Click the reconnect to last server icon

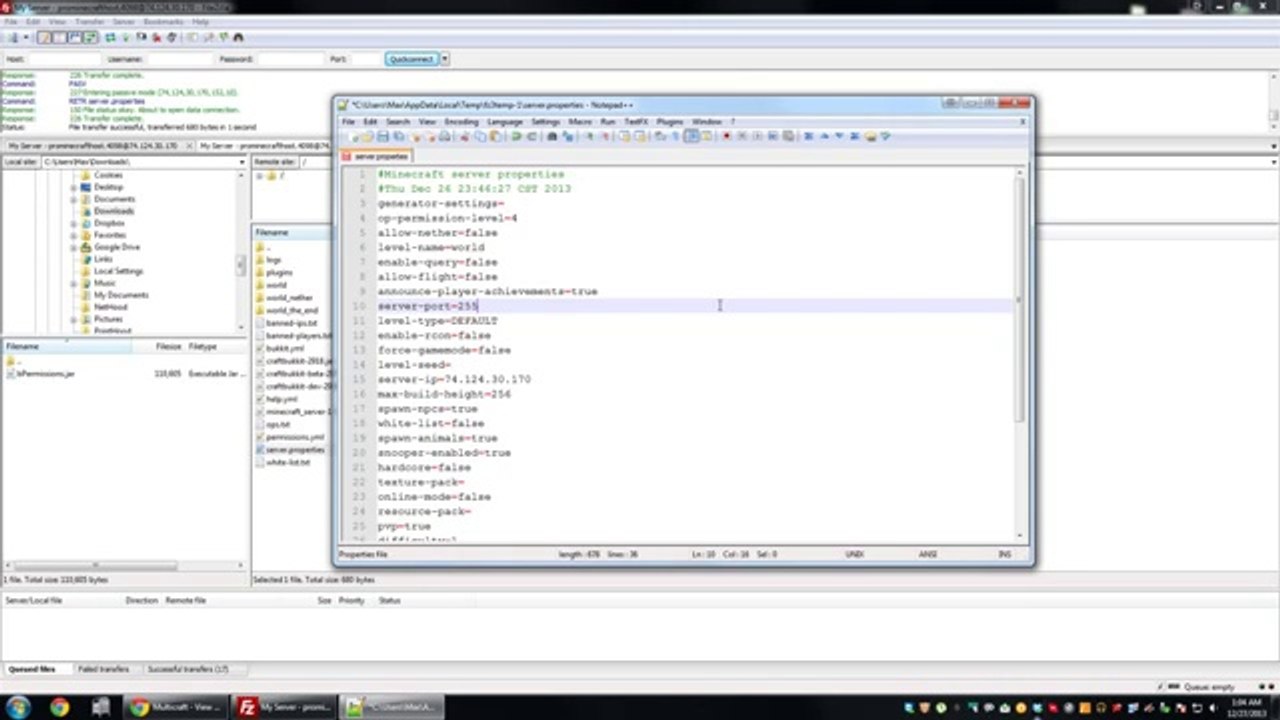tap(172, 37)
